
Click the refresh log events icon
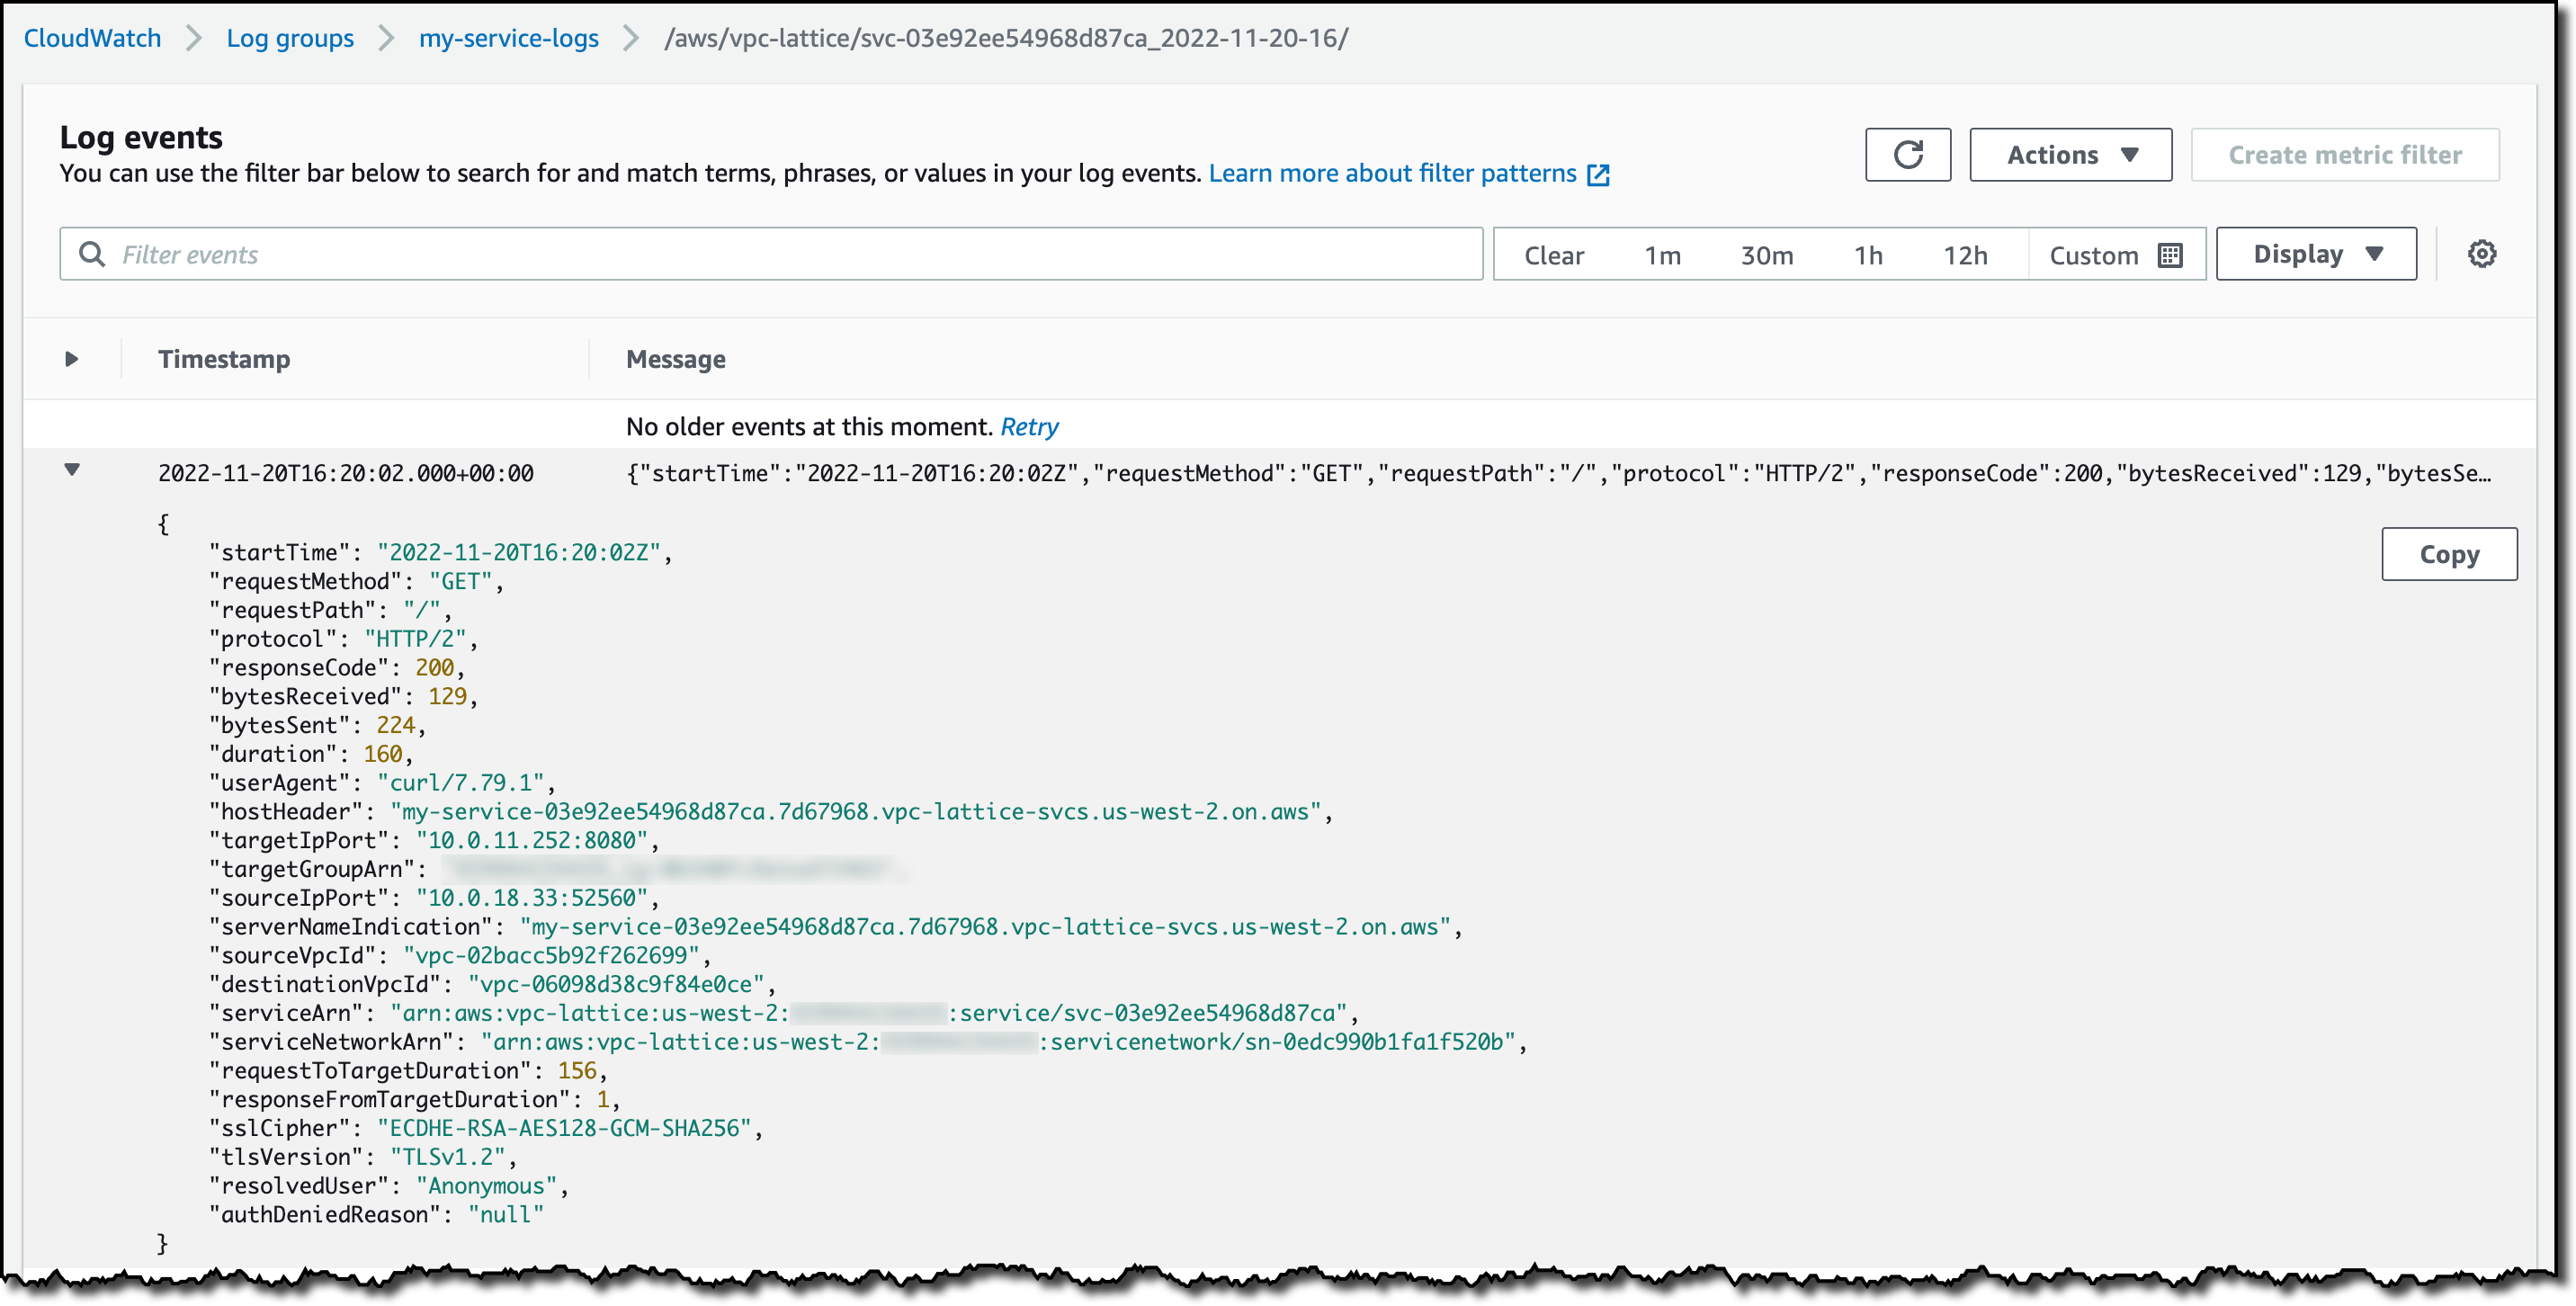[1907, 155]
